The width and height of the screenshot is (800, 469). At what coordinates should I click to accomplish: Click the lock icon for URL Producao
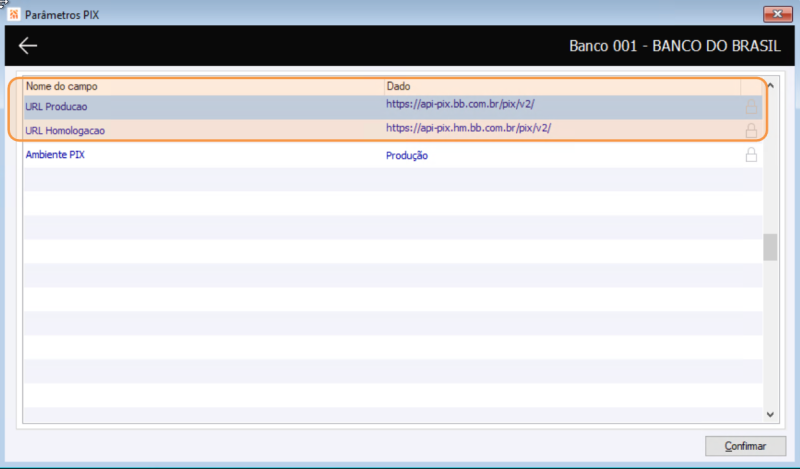751,107
